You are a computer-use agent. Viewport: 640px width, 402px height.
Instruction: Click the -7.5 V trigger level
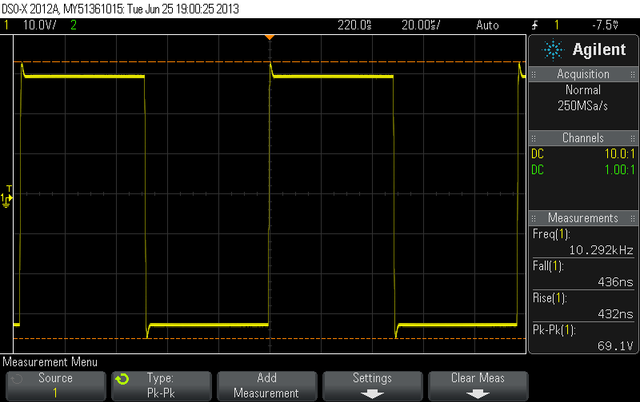pos(605,25)
